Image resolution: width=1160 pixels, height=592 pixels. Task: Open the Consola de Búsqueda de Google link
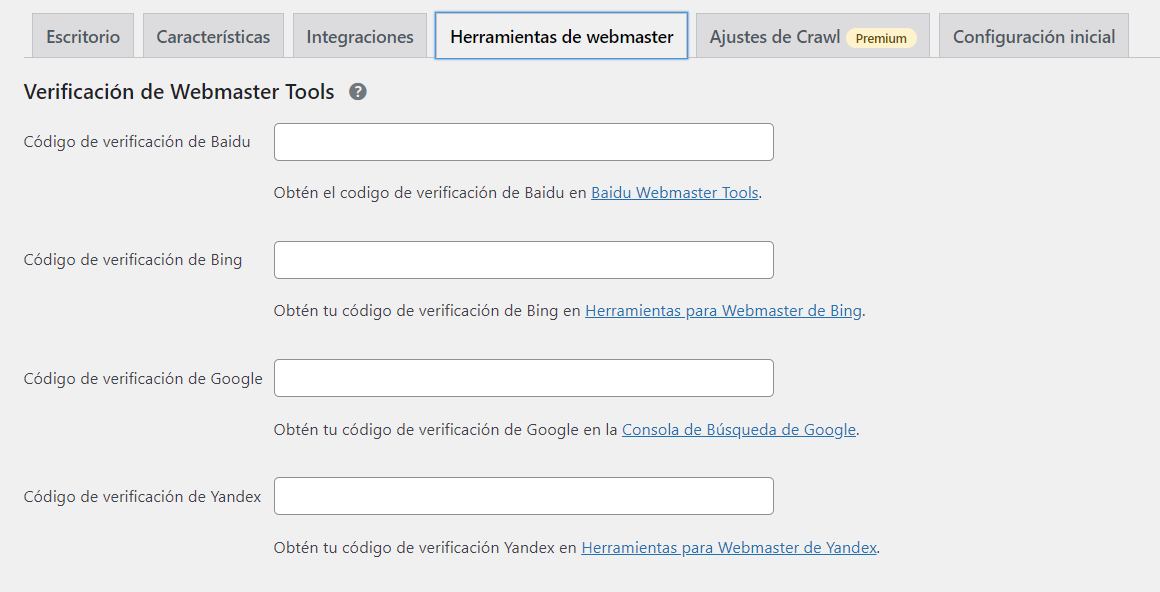click(738, 429)
